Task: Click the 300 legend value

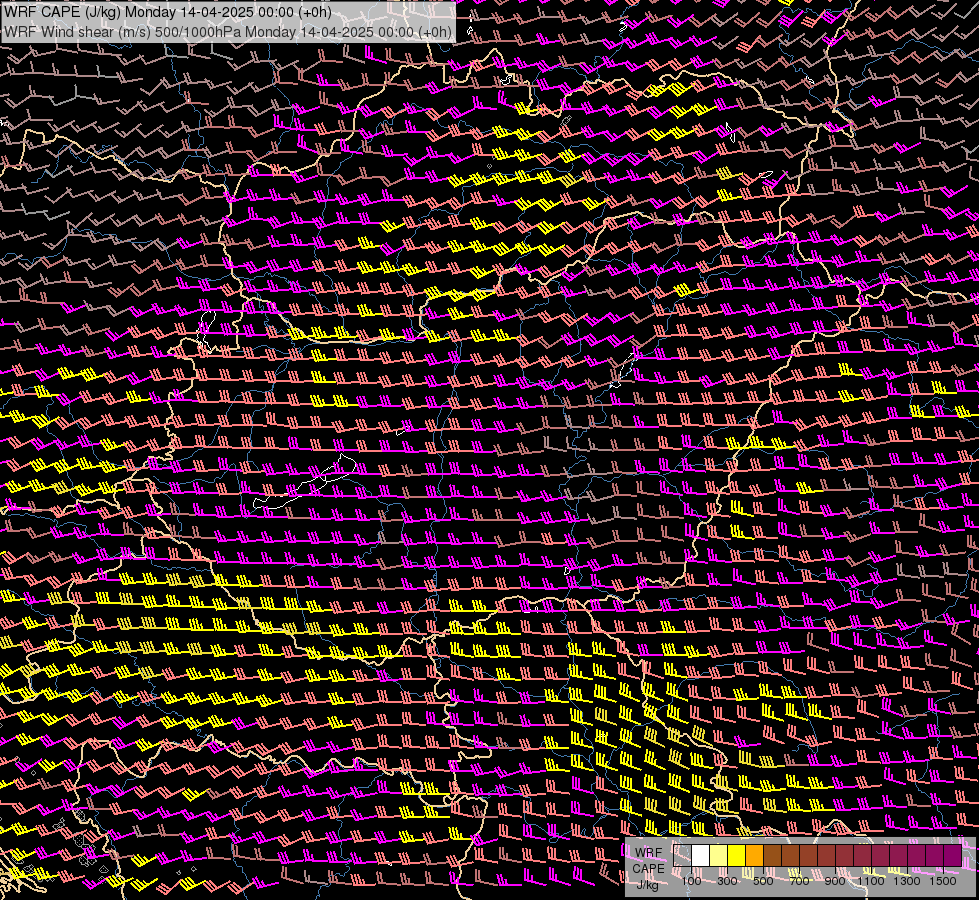Action: click(x=727, y=881)
